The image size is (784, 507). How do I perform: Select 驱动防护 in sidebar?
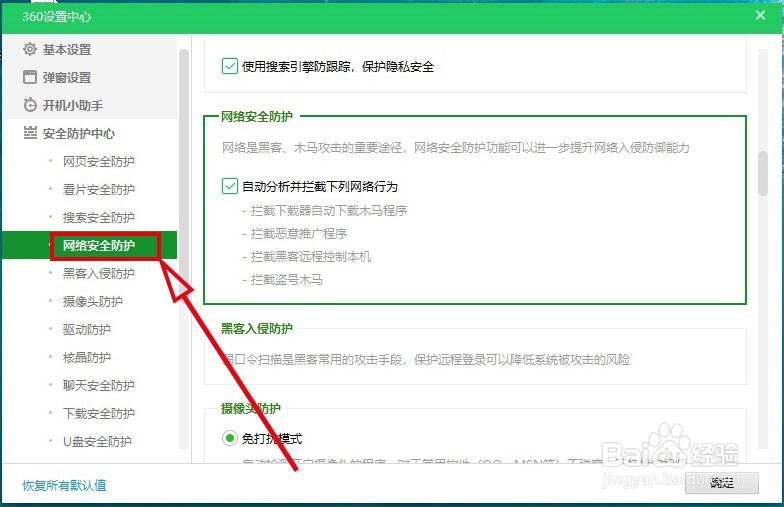pos(86,330)
